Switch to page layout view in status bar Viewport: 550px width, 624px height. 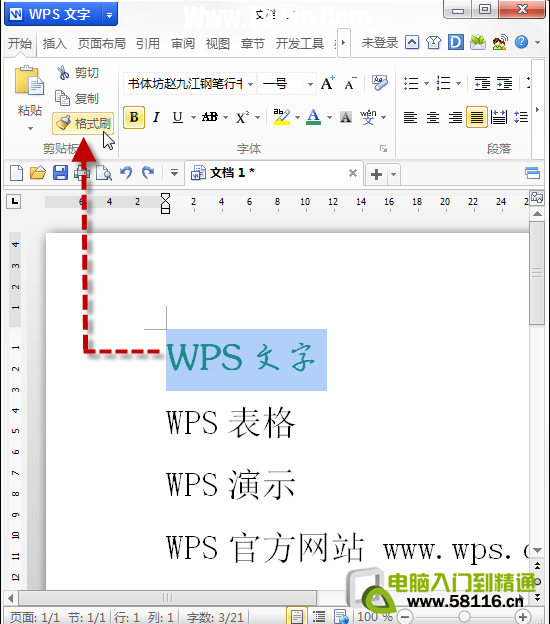pyautogui.click(x=296, y=616)
